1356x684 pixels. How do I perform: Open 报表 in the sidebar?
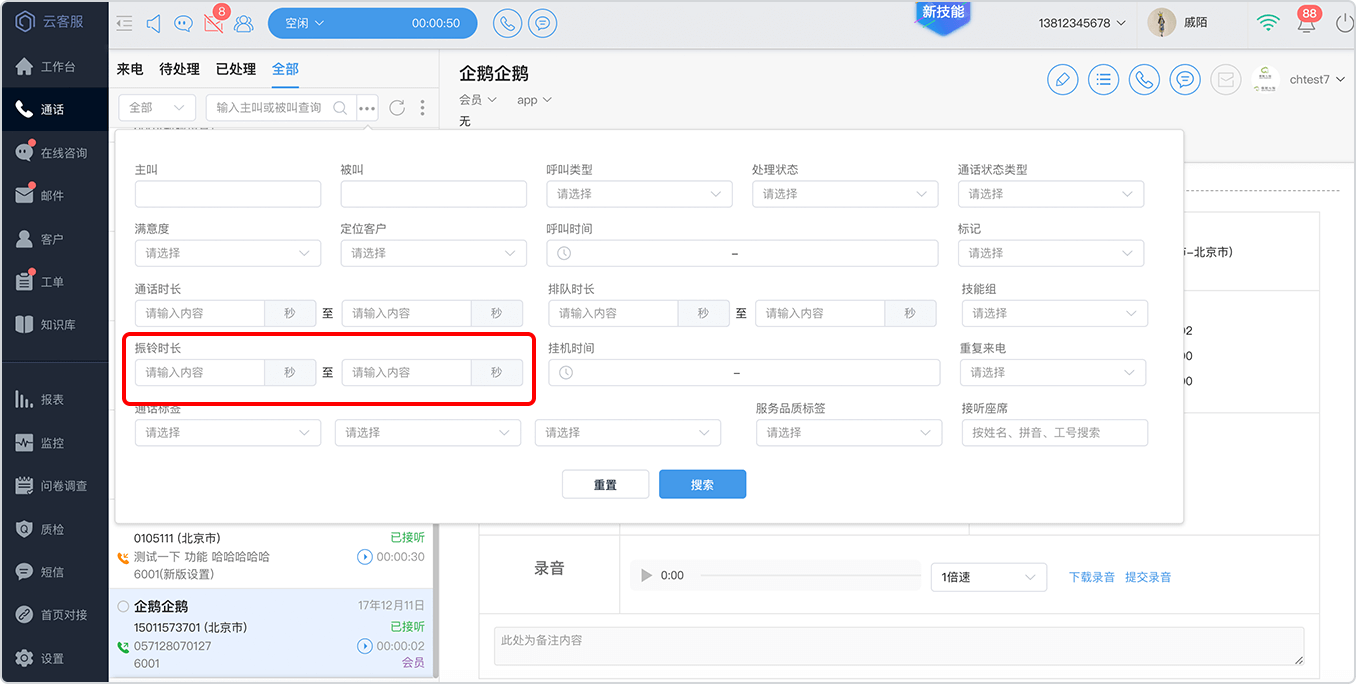[54, 399]
